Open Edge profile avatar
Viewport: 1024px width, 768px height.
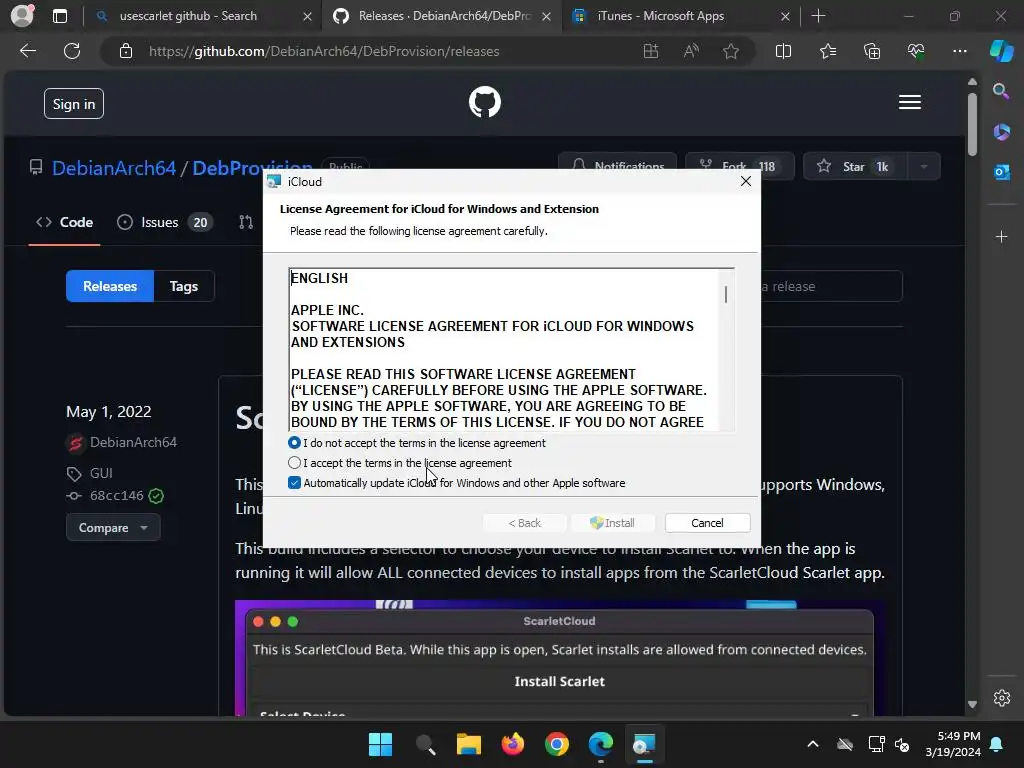[22, 16]
